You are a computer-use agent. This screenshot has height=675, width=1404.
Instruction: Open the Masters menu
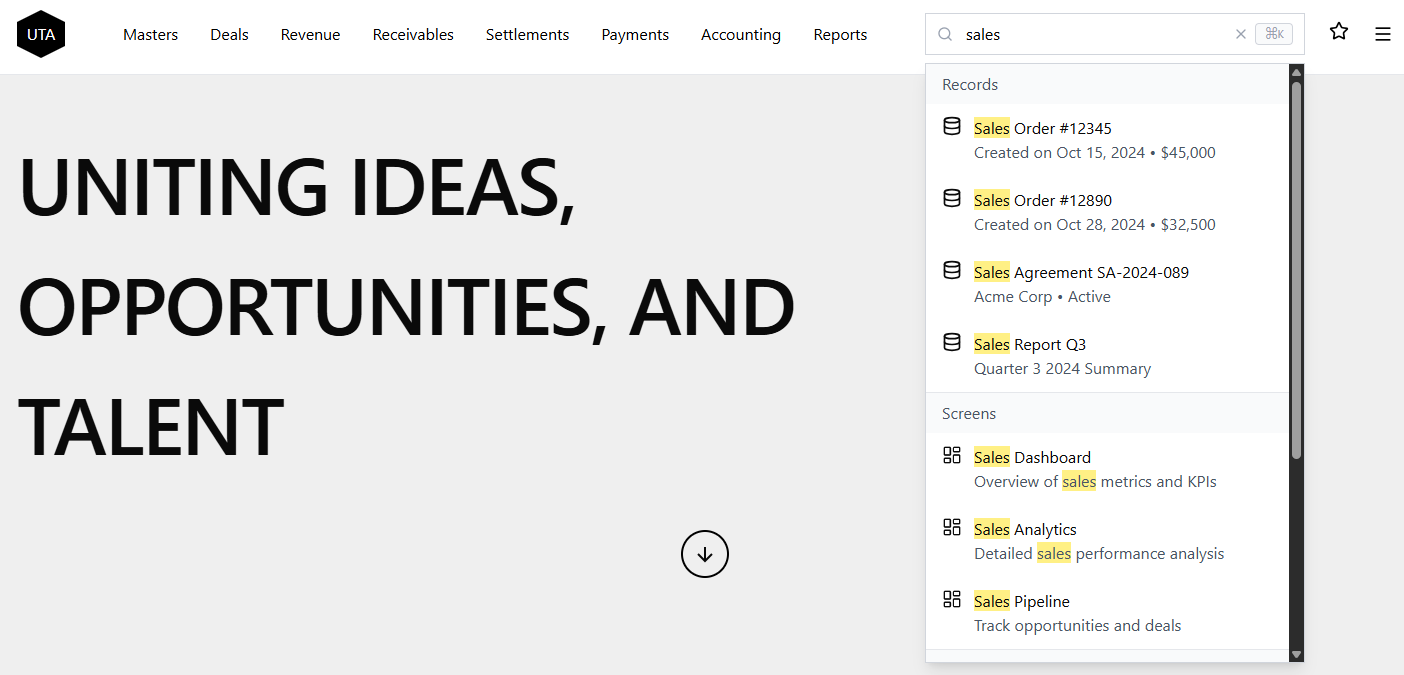(x=150, y=34)
